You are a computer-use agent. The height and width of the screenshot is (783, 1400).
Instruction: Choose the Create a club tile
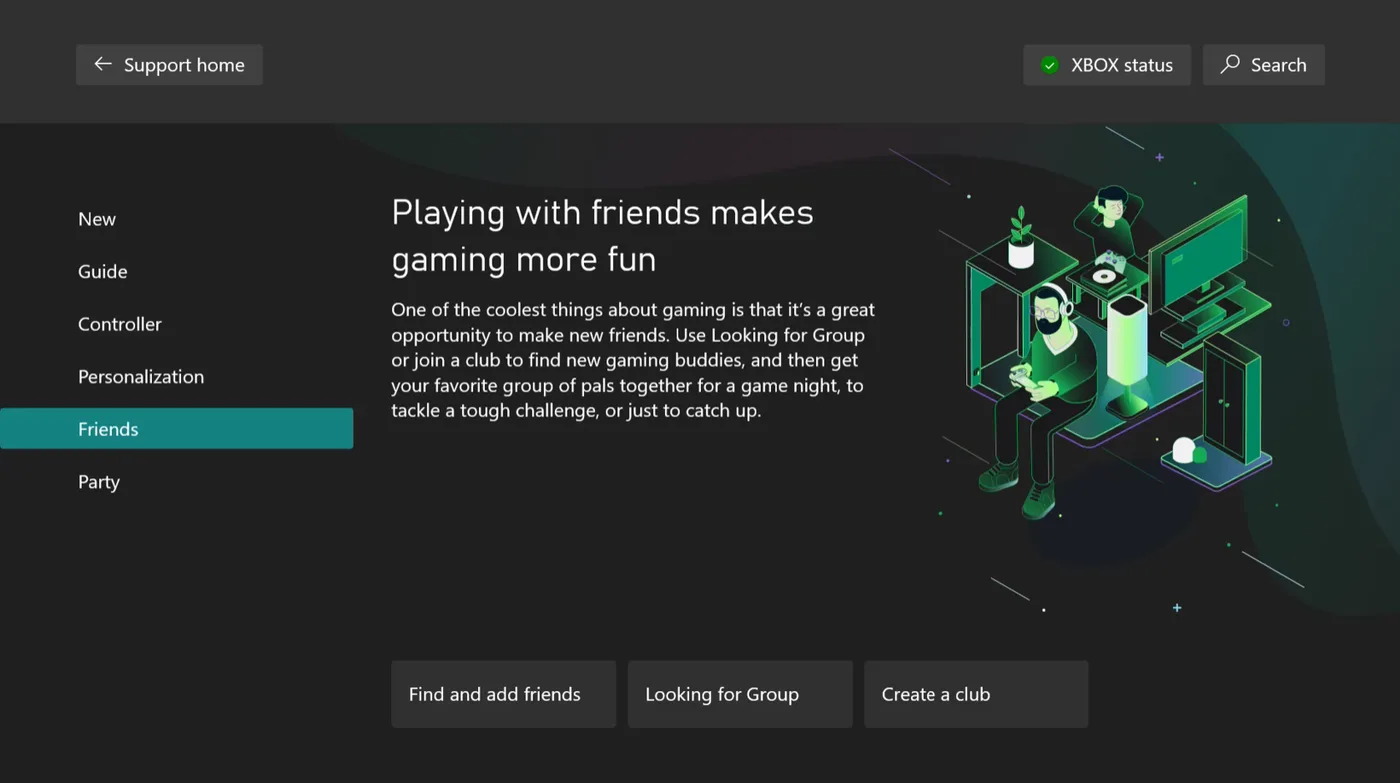point(976,694)
